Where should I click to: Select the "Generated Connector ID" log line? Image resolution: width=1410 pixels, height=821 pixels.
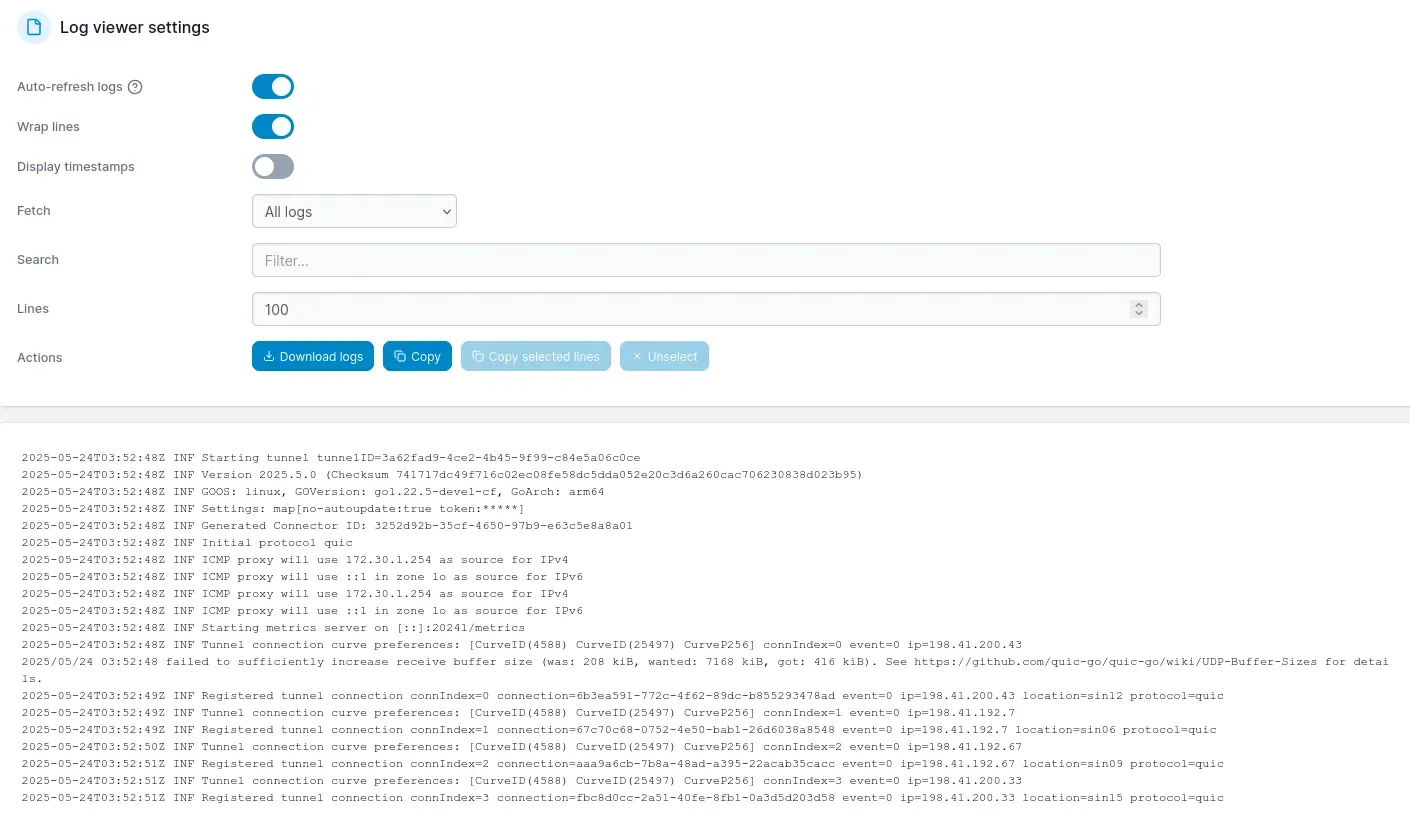click(x=327, y=526)
